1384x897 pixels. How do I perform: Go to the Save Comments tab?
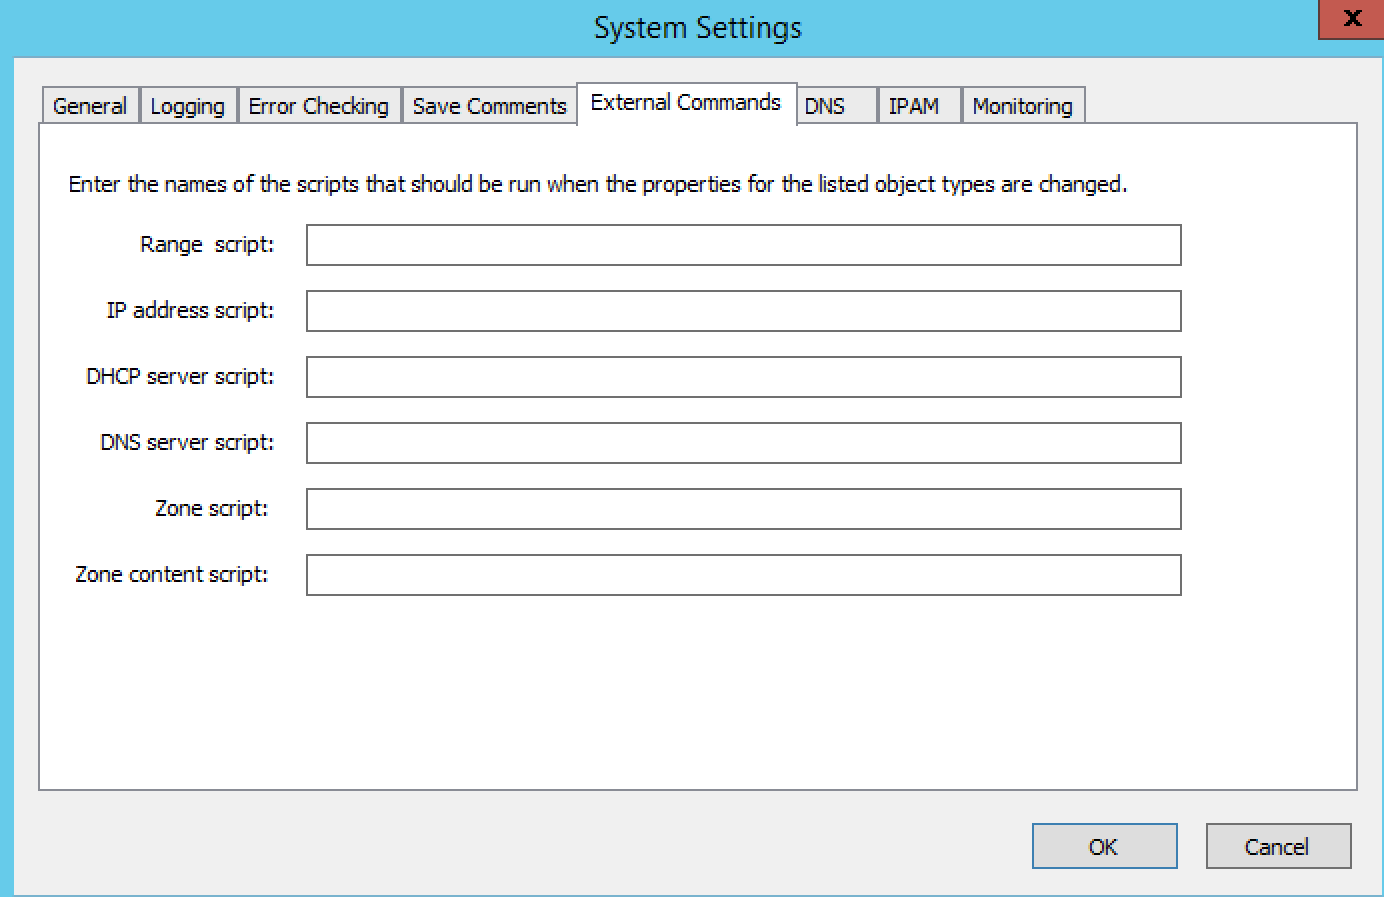click(x=490, y=106)
